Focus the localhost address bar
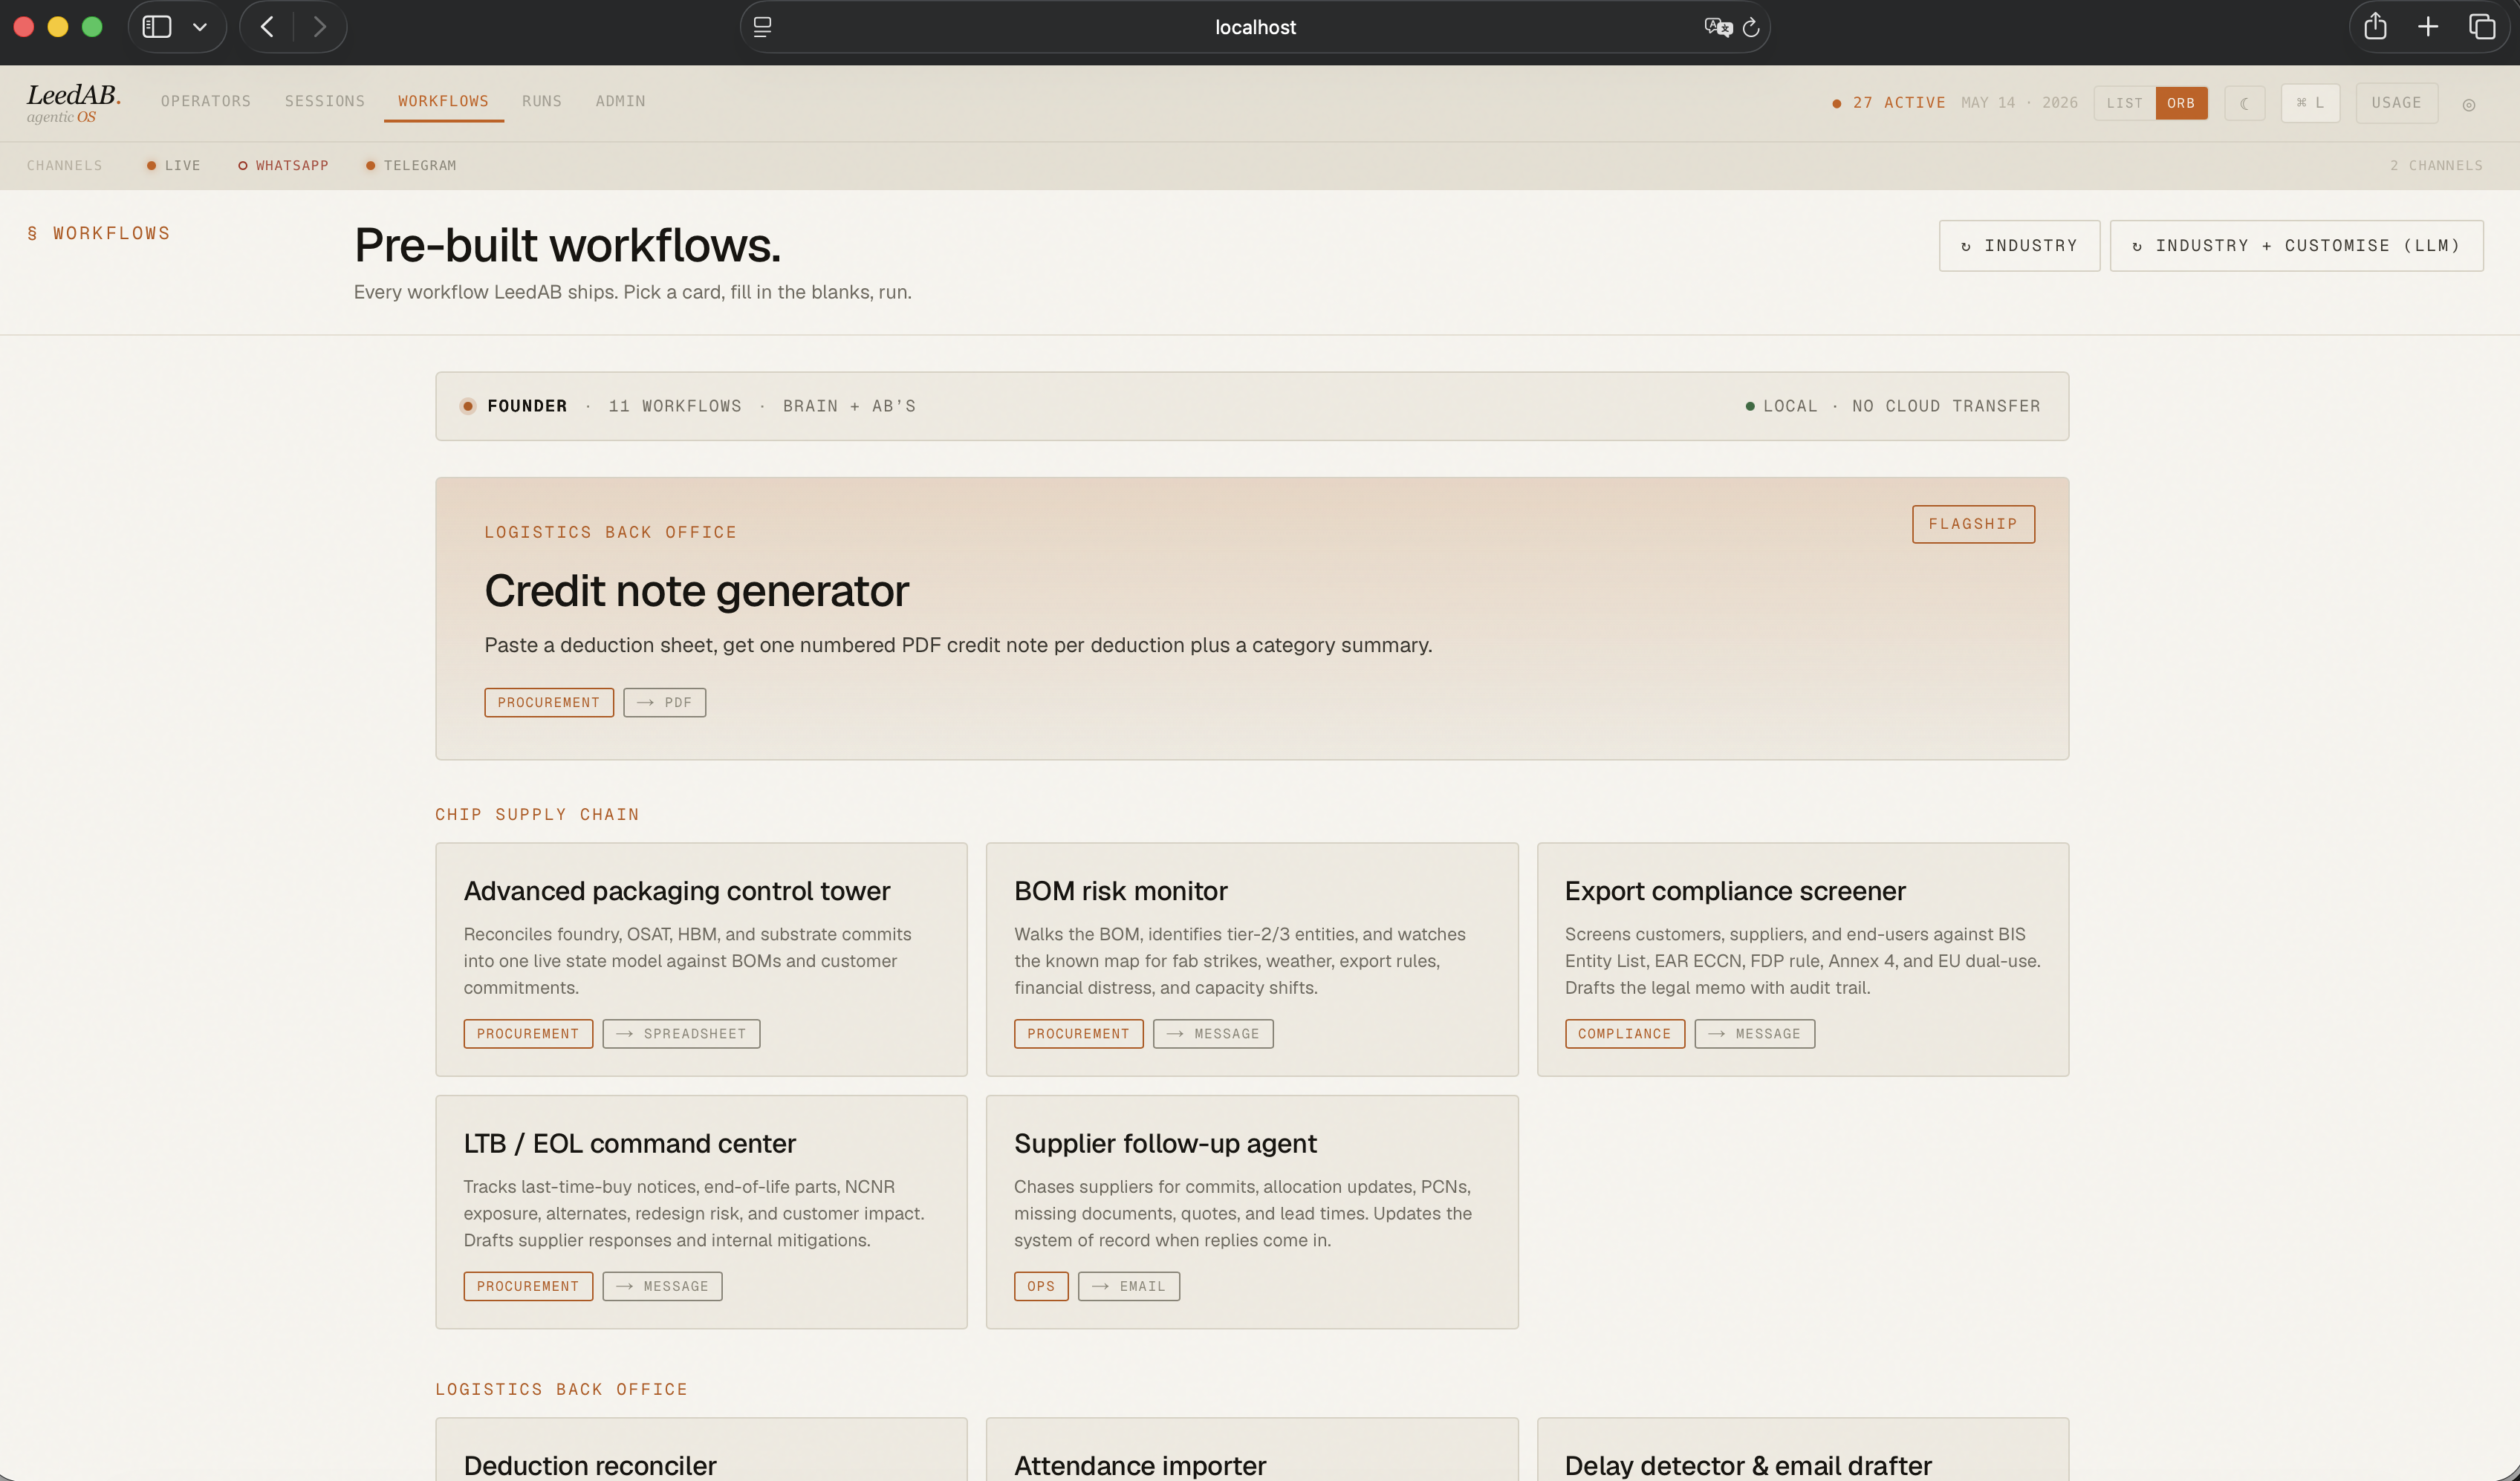Viewport: 2520px width, 1481px height. [x=1255, y=27]
